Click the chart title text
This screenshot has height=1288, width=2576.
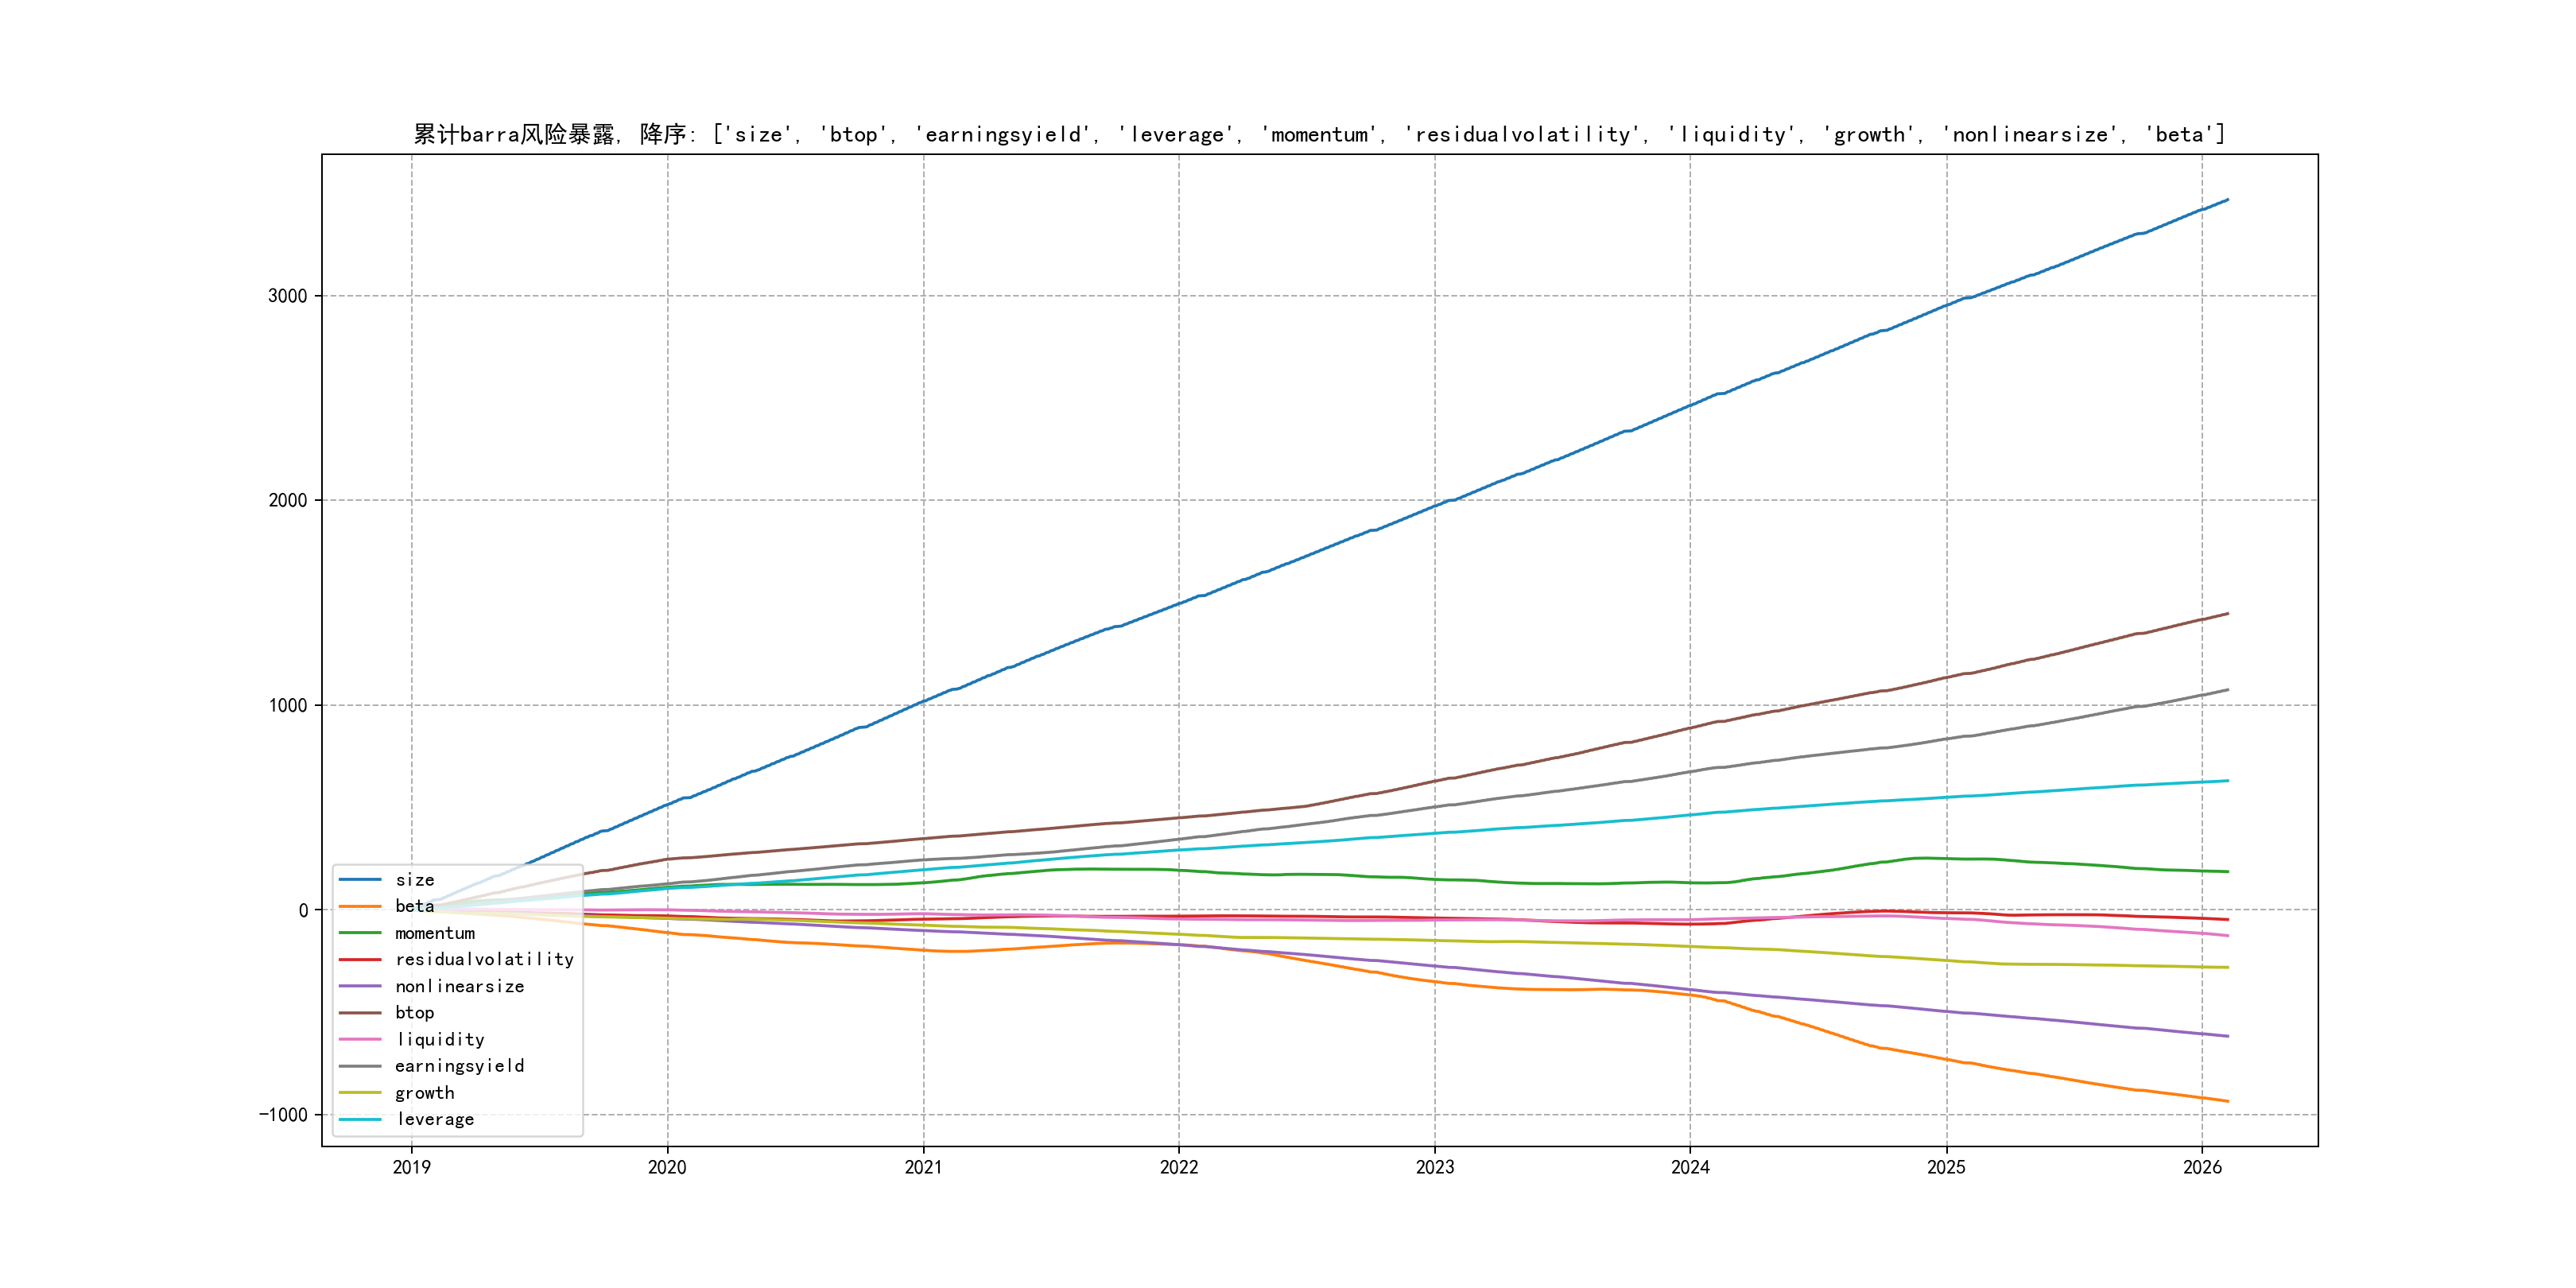[x=1319, y=134]
